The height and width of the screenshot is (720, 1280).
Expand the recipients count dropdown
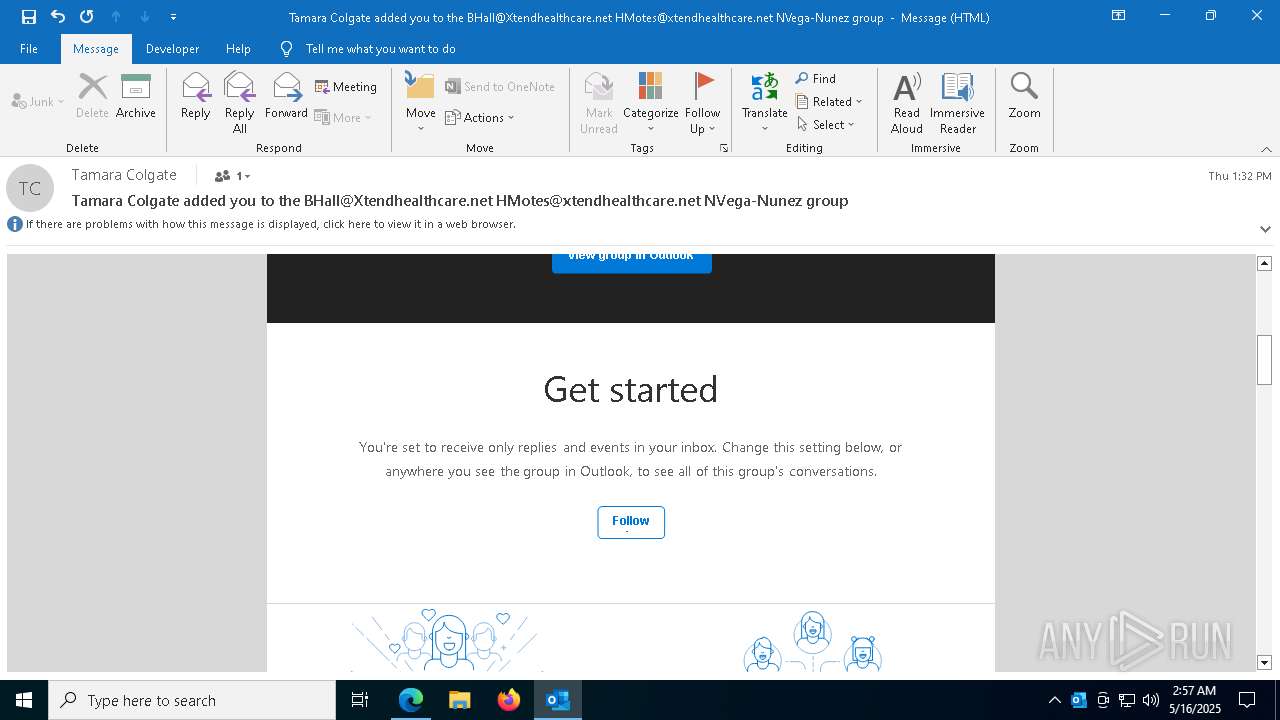[233, 176]
